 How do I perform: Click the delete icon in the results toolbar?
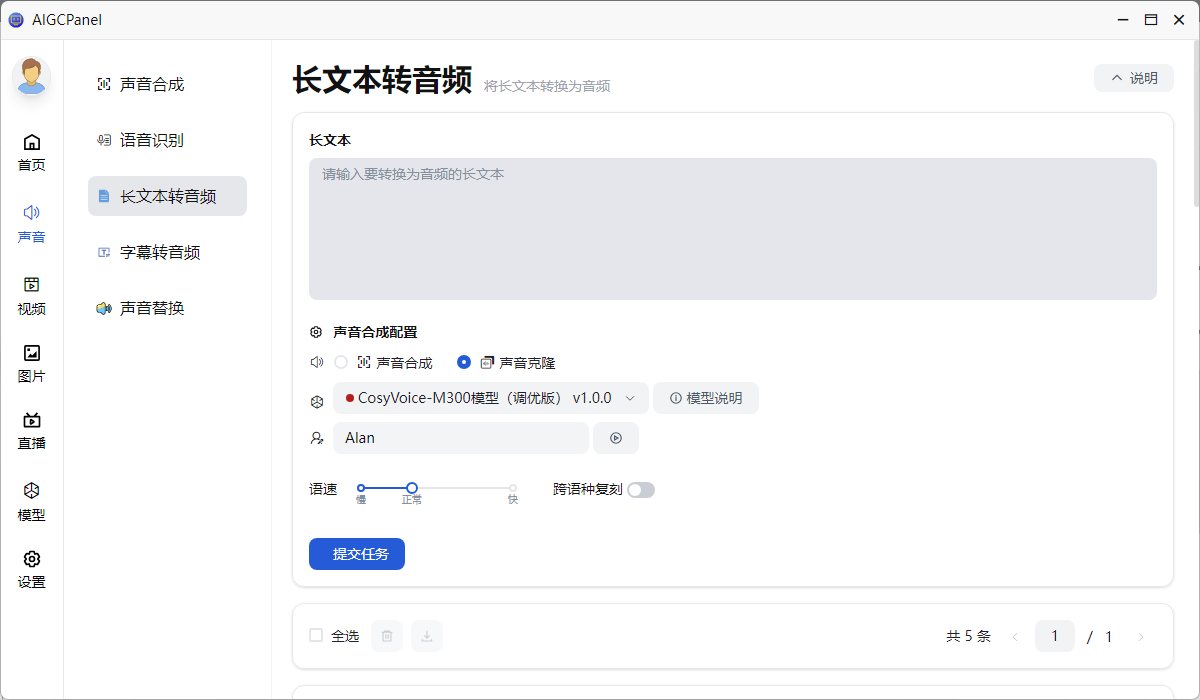[386, 635]
